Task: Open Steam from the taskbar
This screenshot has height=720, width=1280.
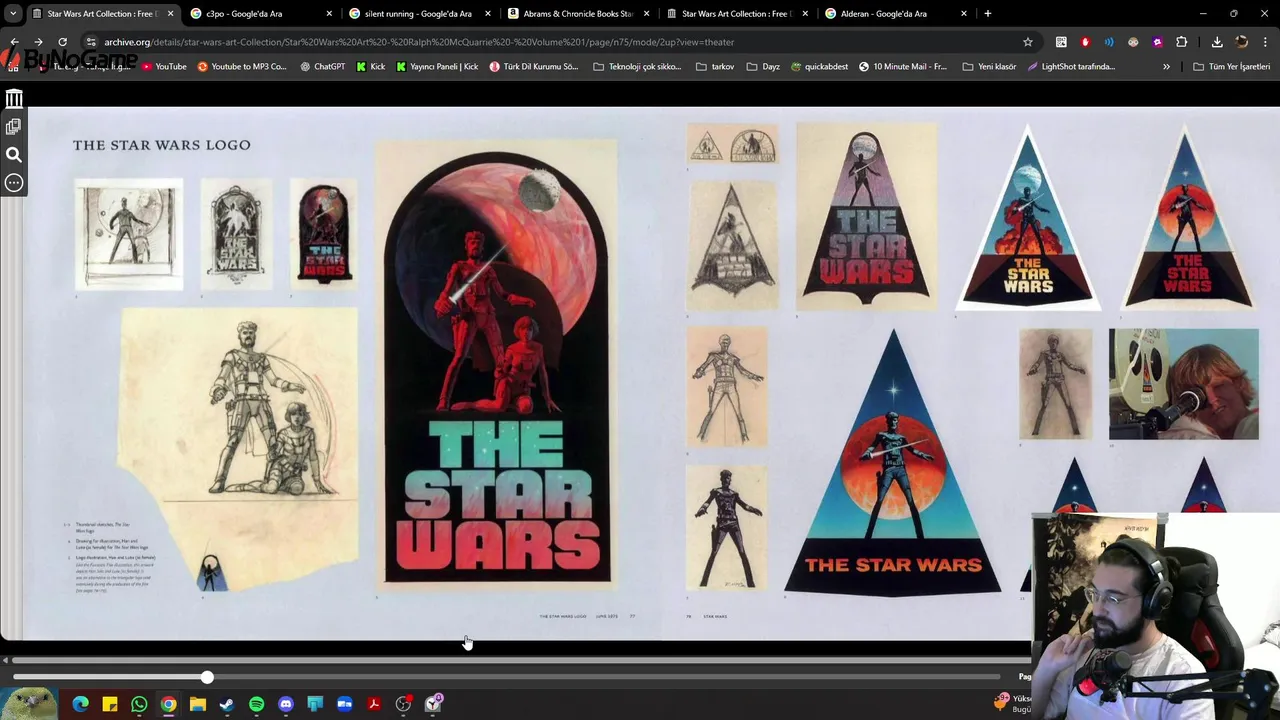Action: [x=227, y=704]
